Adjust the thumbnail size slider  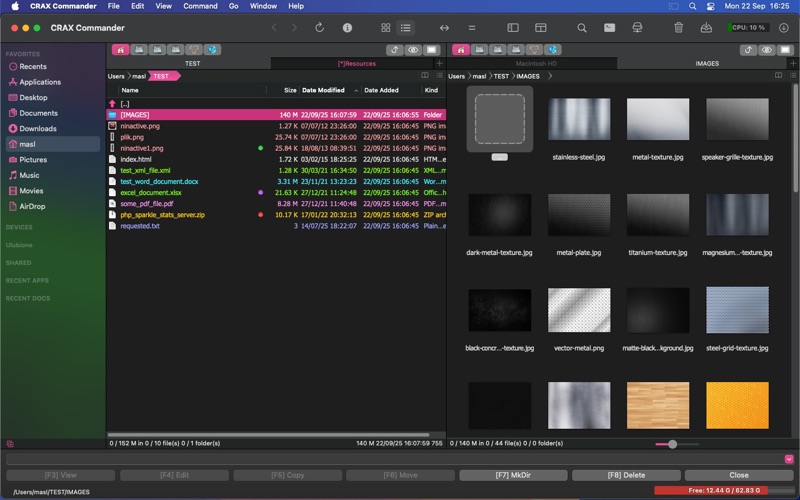pos(672,444)
